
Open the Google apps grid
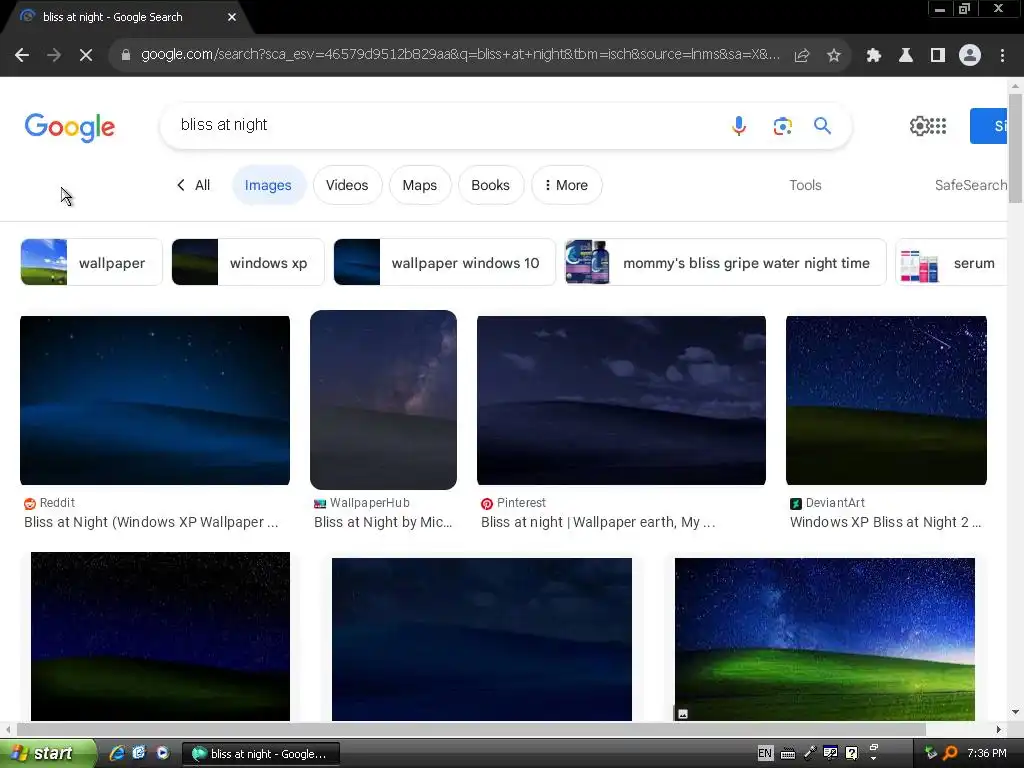coord(938,125)
